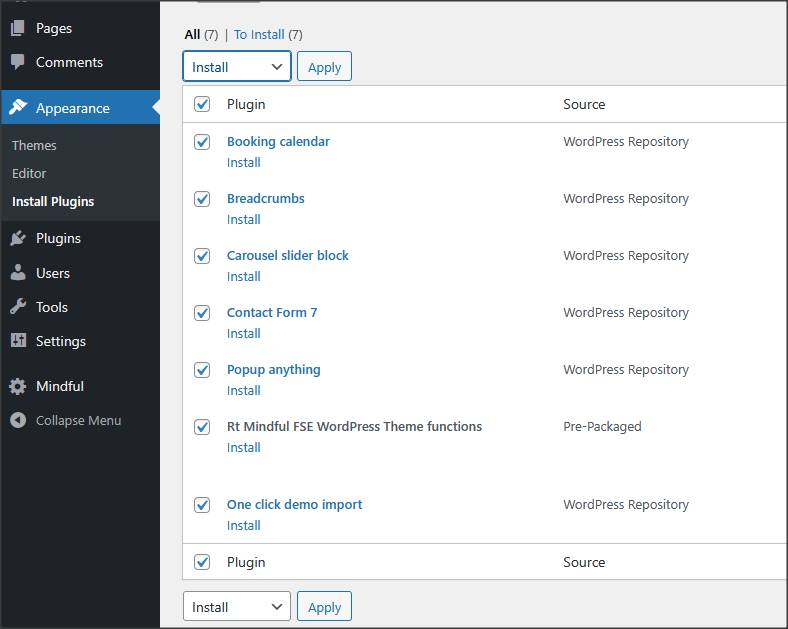Click the Tools wrench icon
Viewport: 788px width, 629px height.
point(18,307)
